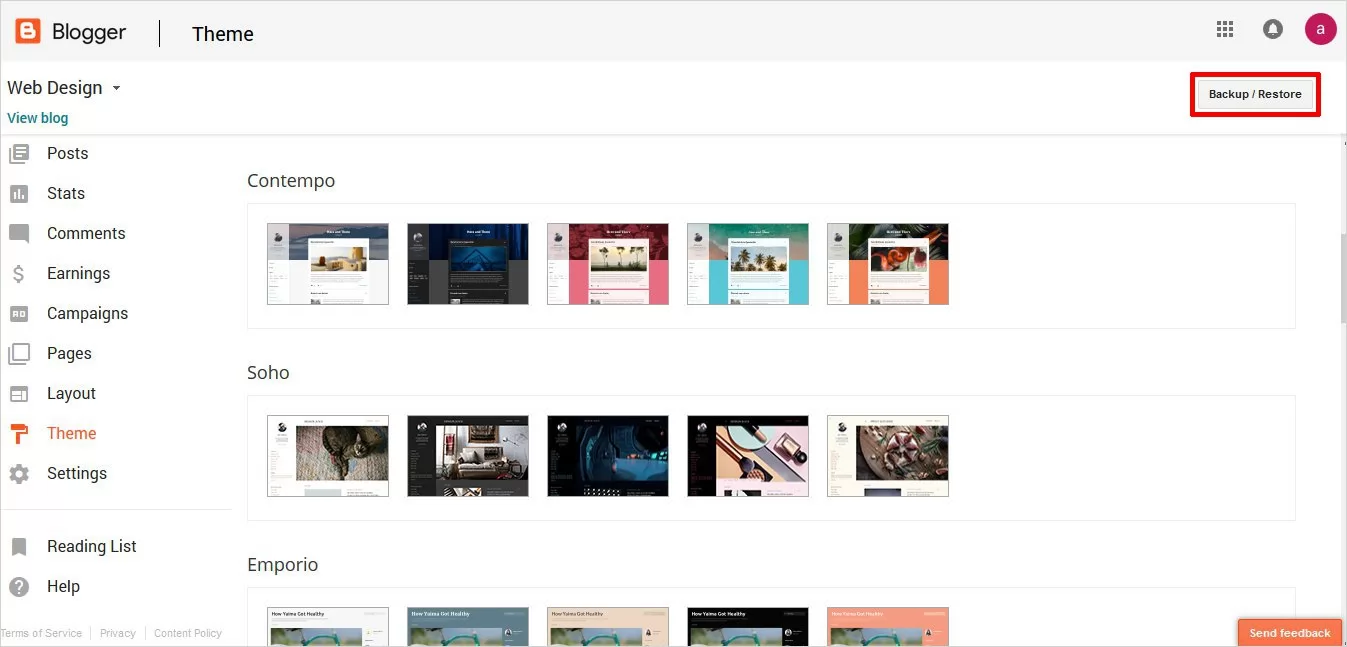Go to the Layout page
This screenshot has width=1347, height=647.
pyautogui.click(x=71, y=394)
